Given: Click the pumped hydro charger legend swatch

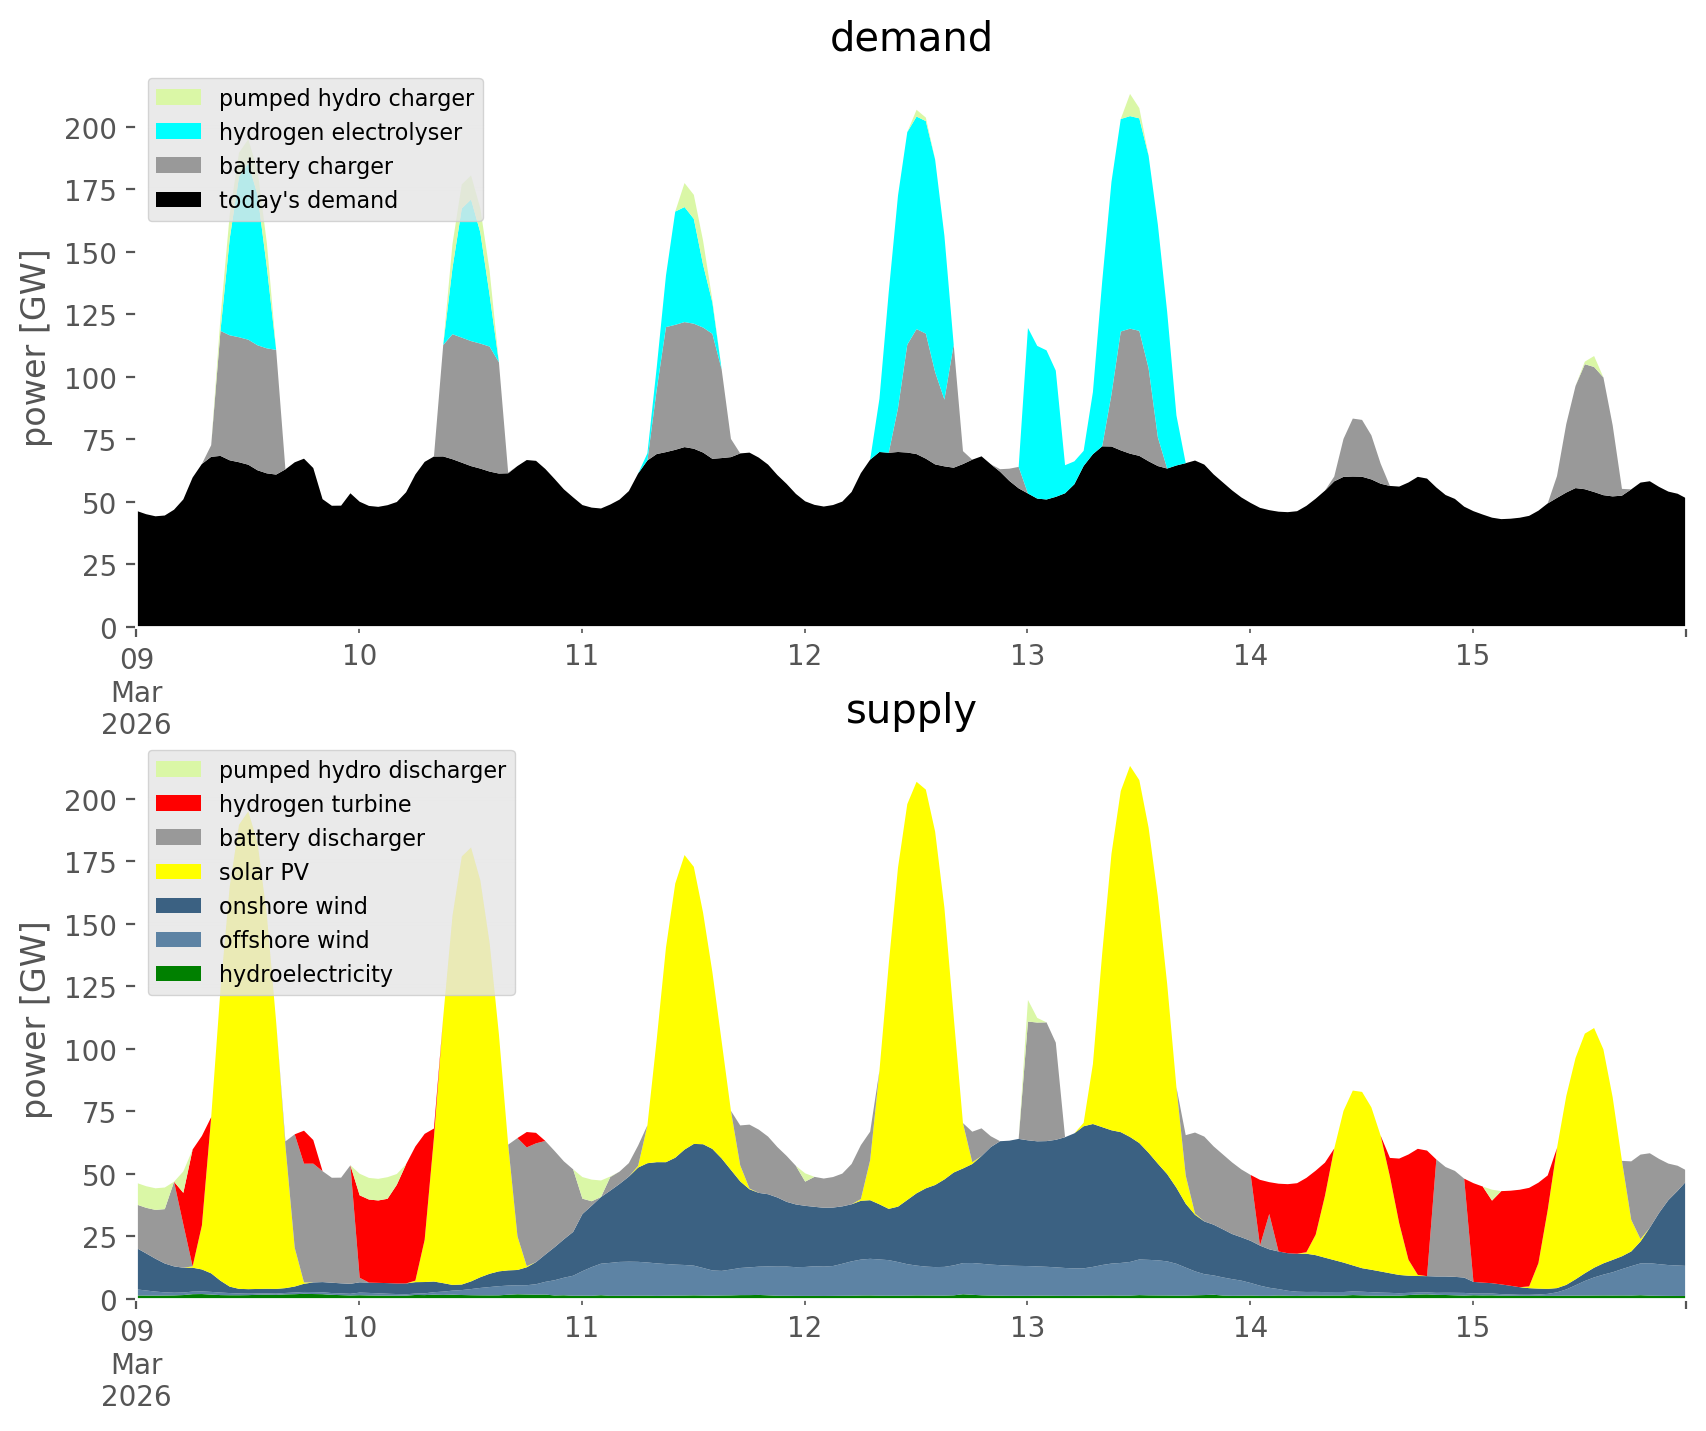Looking at the screenshot, I should tap(179, 98).
